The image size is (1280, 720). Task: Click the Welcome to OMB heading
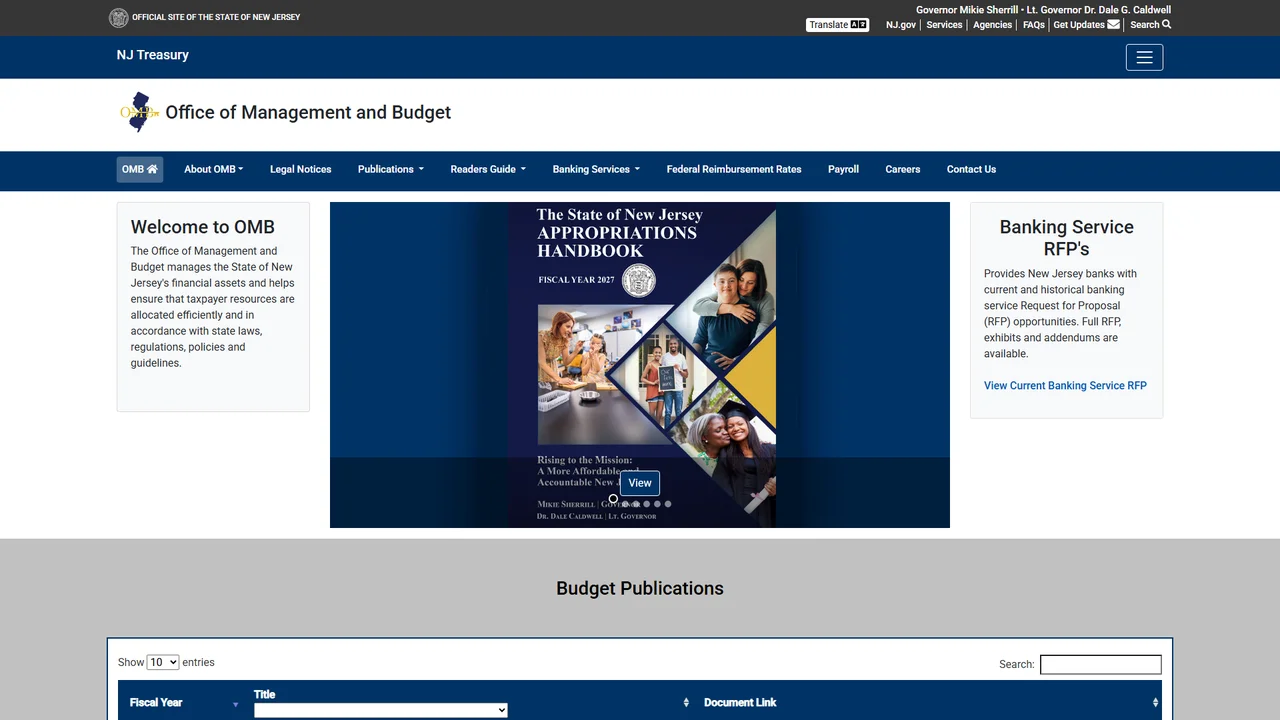pos(203,227)
